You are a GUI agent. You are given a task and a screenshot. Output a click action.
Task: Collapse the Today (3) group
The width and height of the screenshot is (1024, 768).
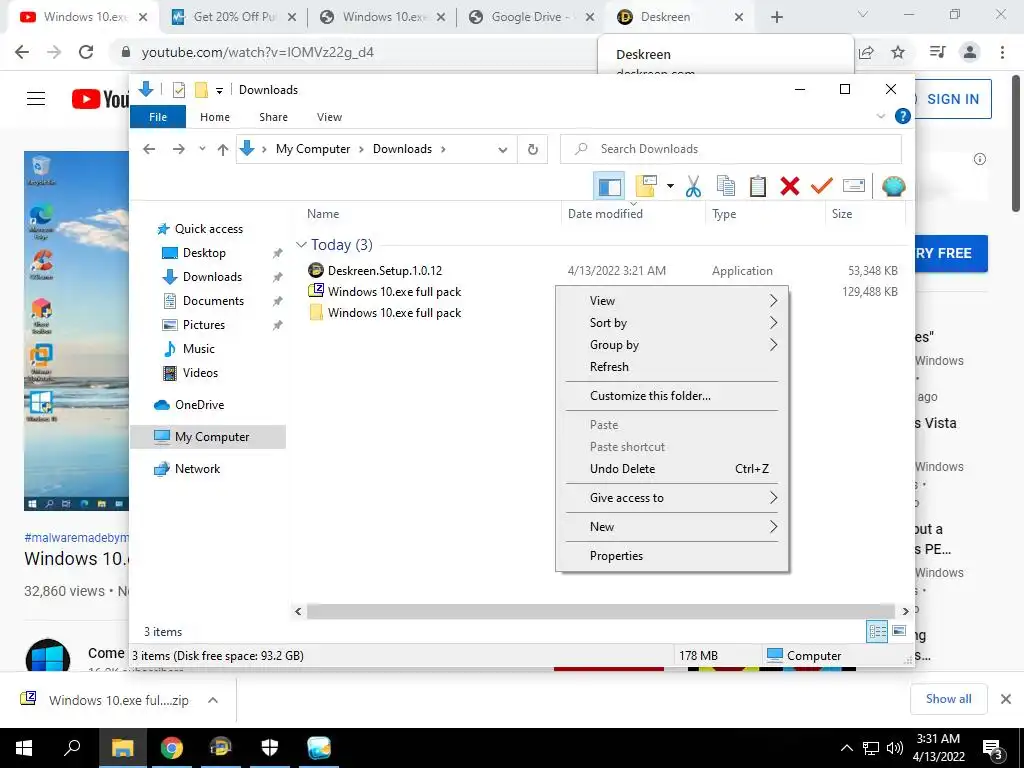301,244
